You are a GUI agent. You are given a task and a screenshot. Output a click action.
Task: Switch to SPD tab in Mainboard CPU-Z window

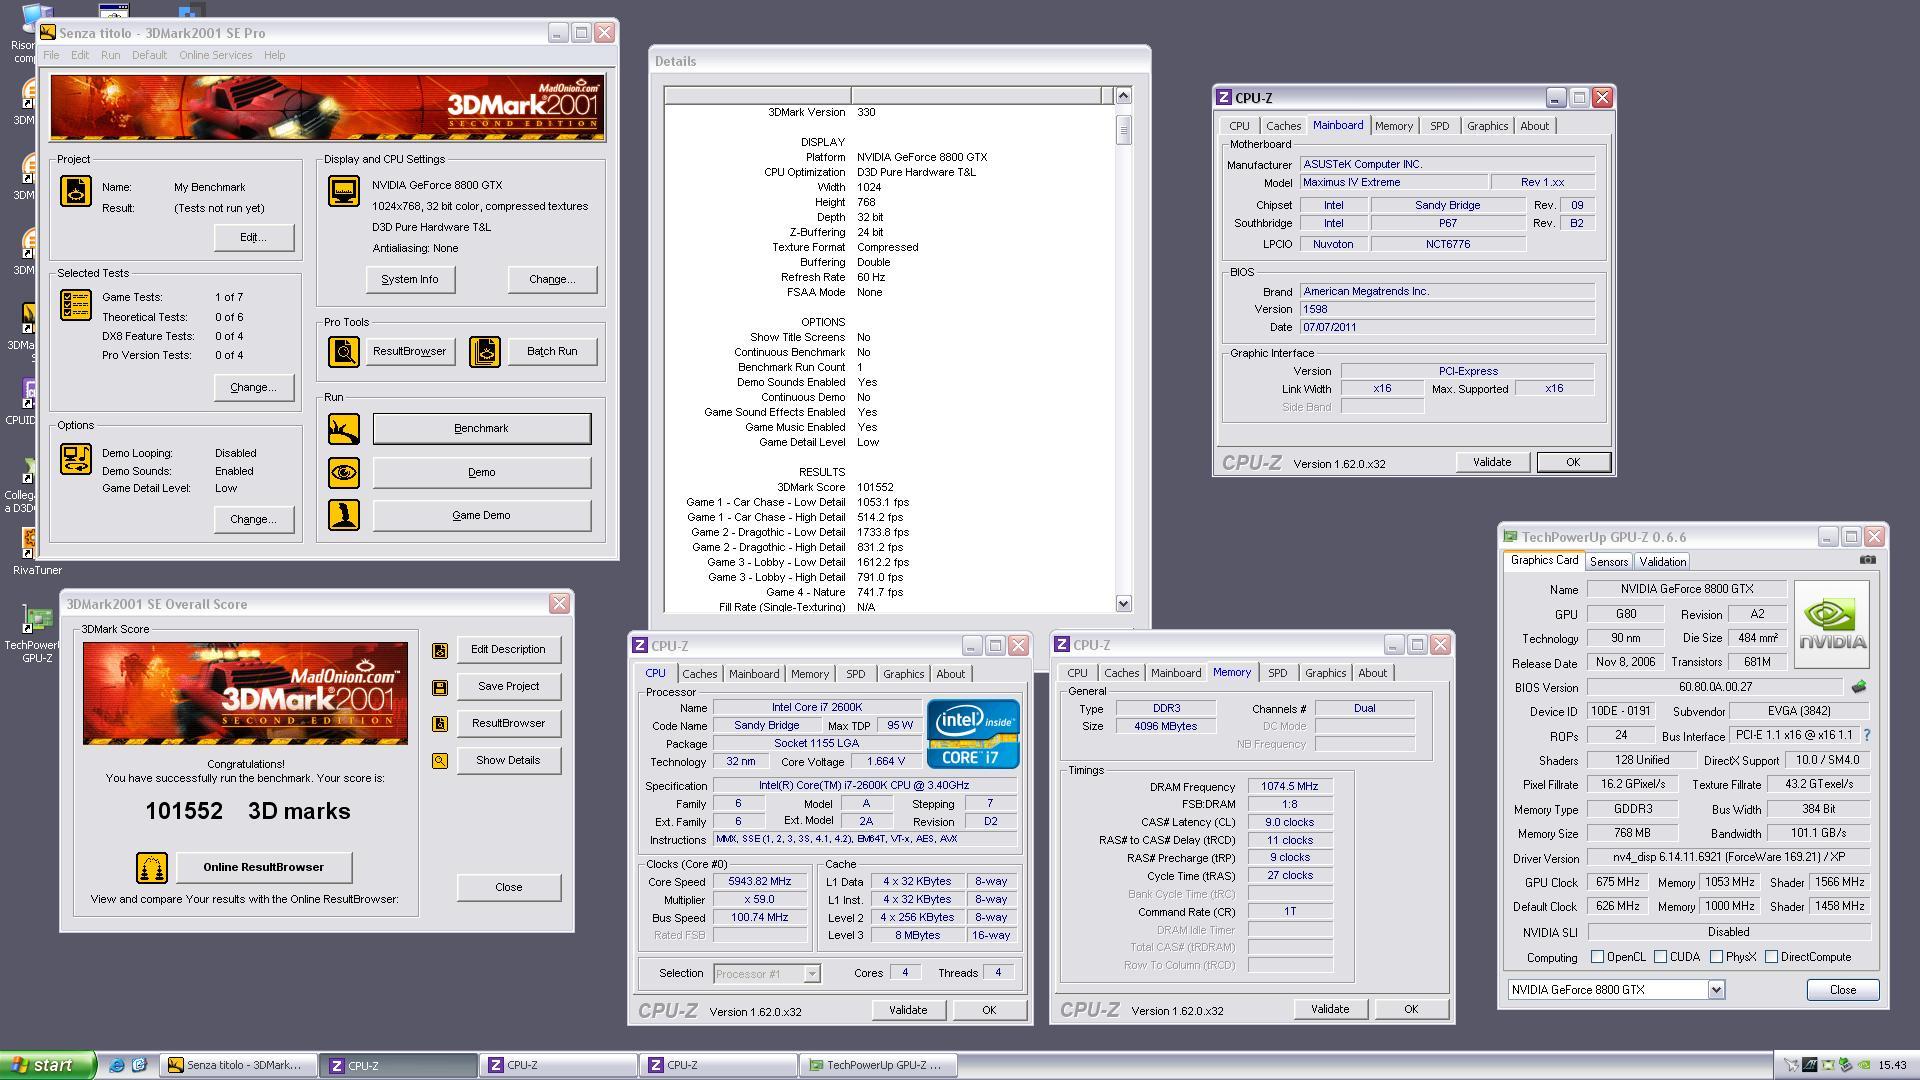tap(1439, 126)
